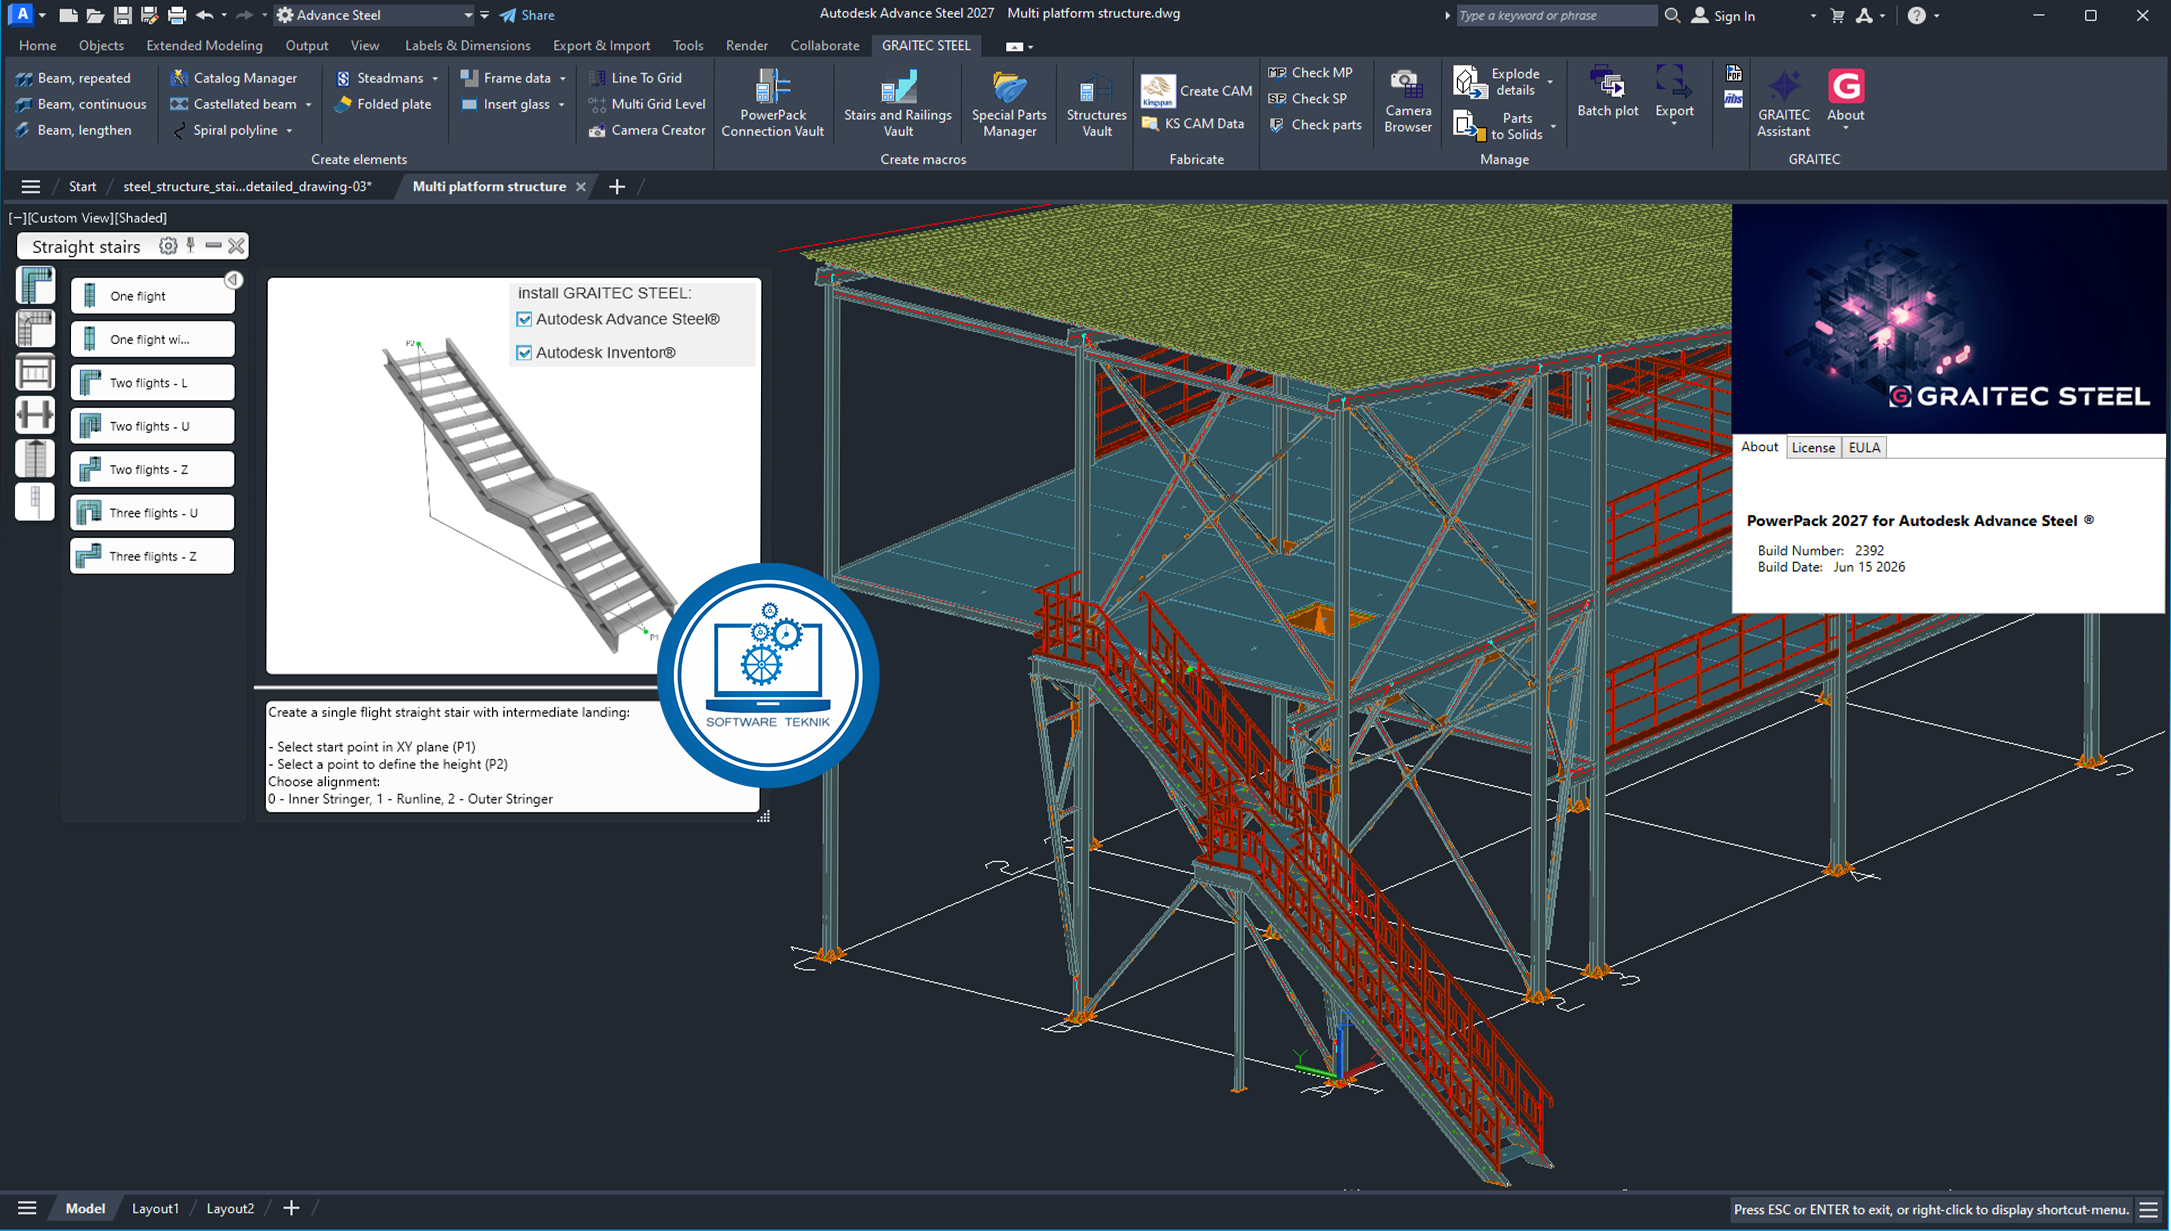
Task: Click Sign In
Action: point(1723,15)
